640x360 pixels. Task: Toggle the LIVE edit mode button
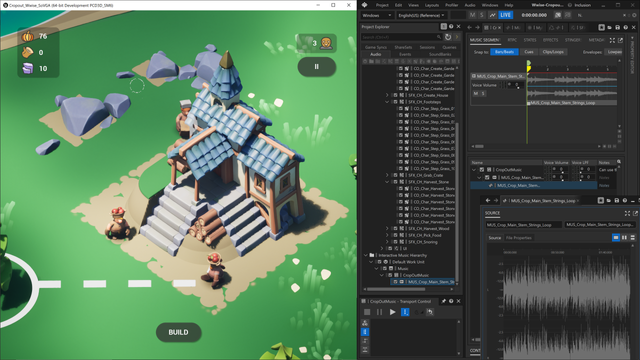click(x=505, y=15)
